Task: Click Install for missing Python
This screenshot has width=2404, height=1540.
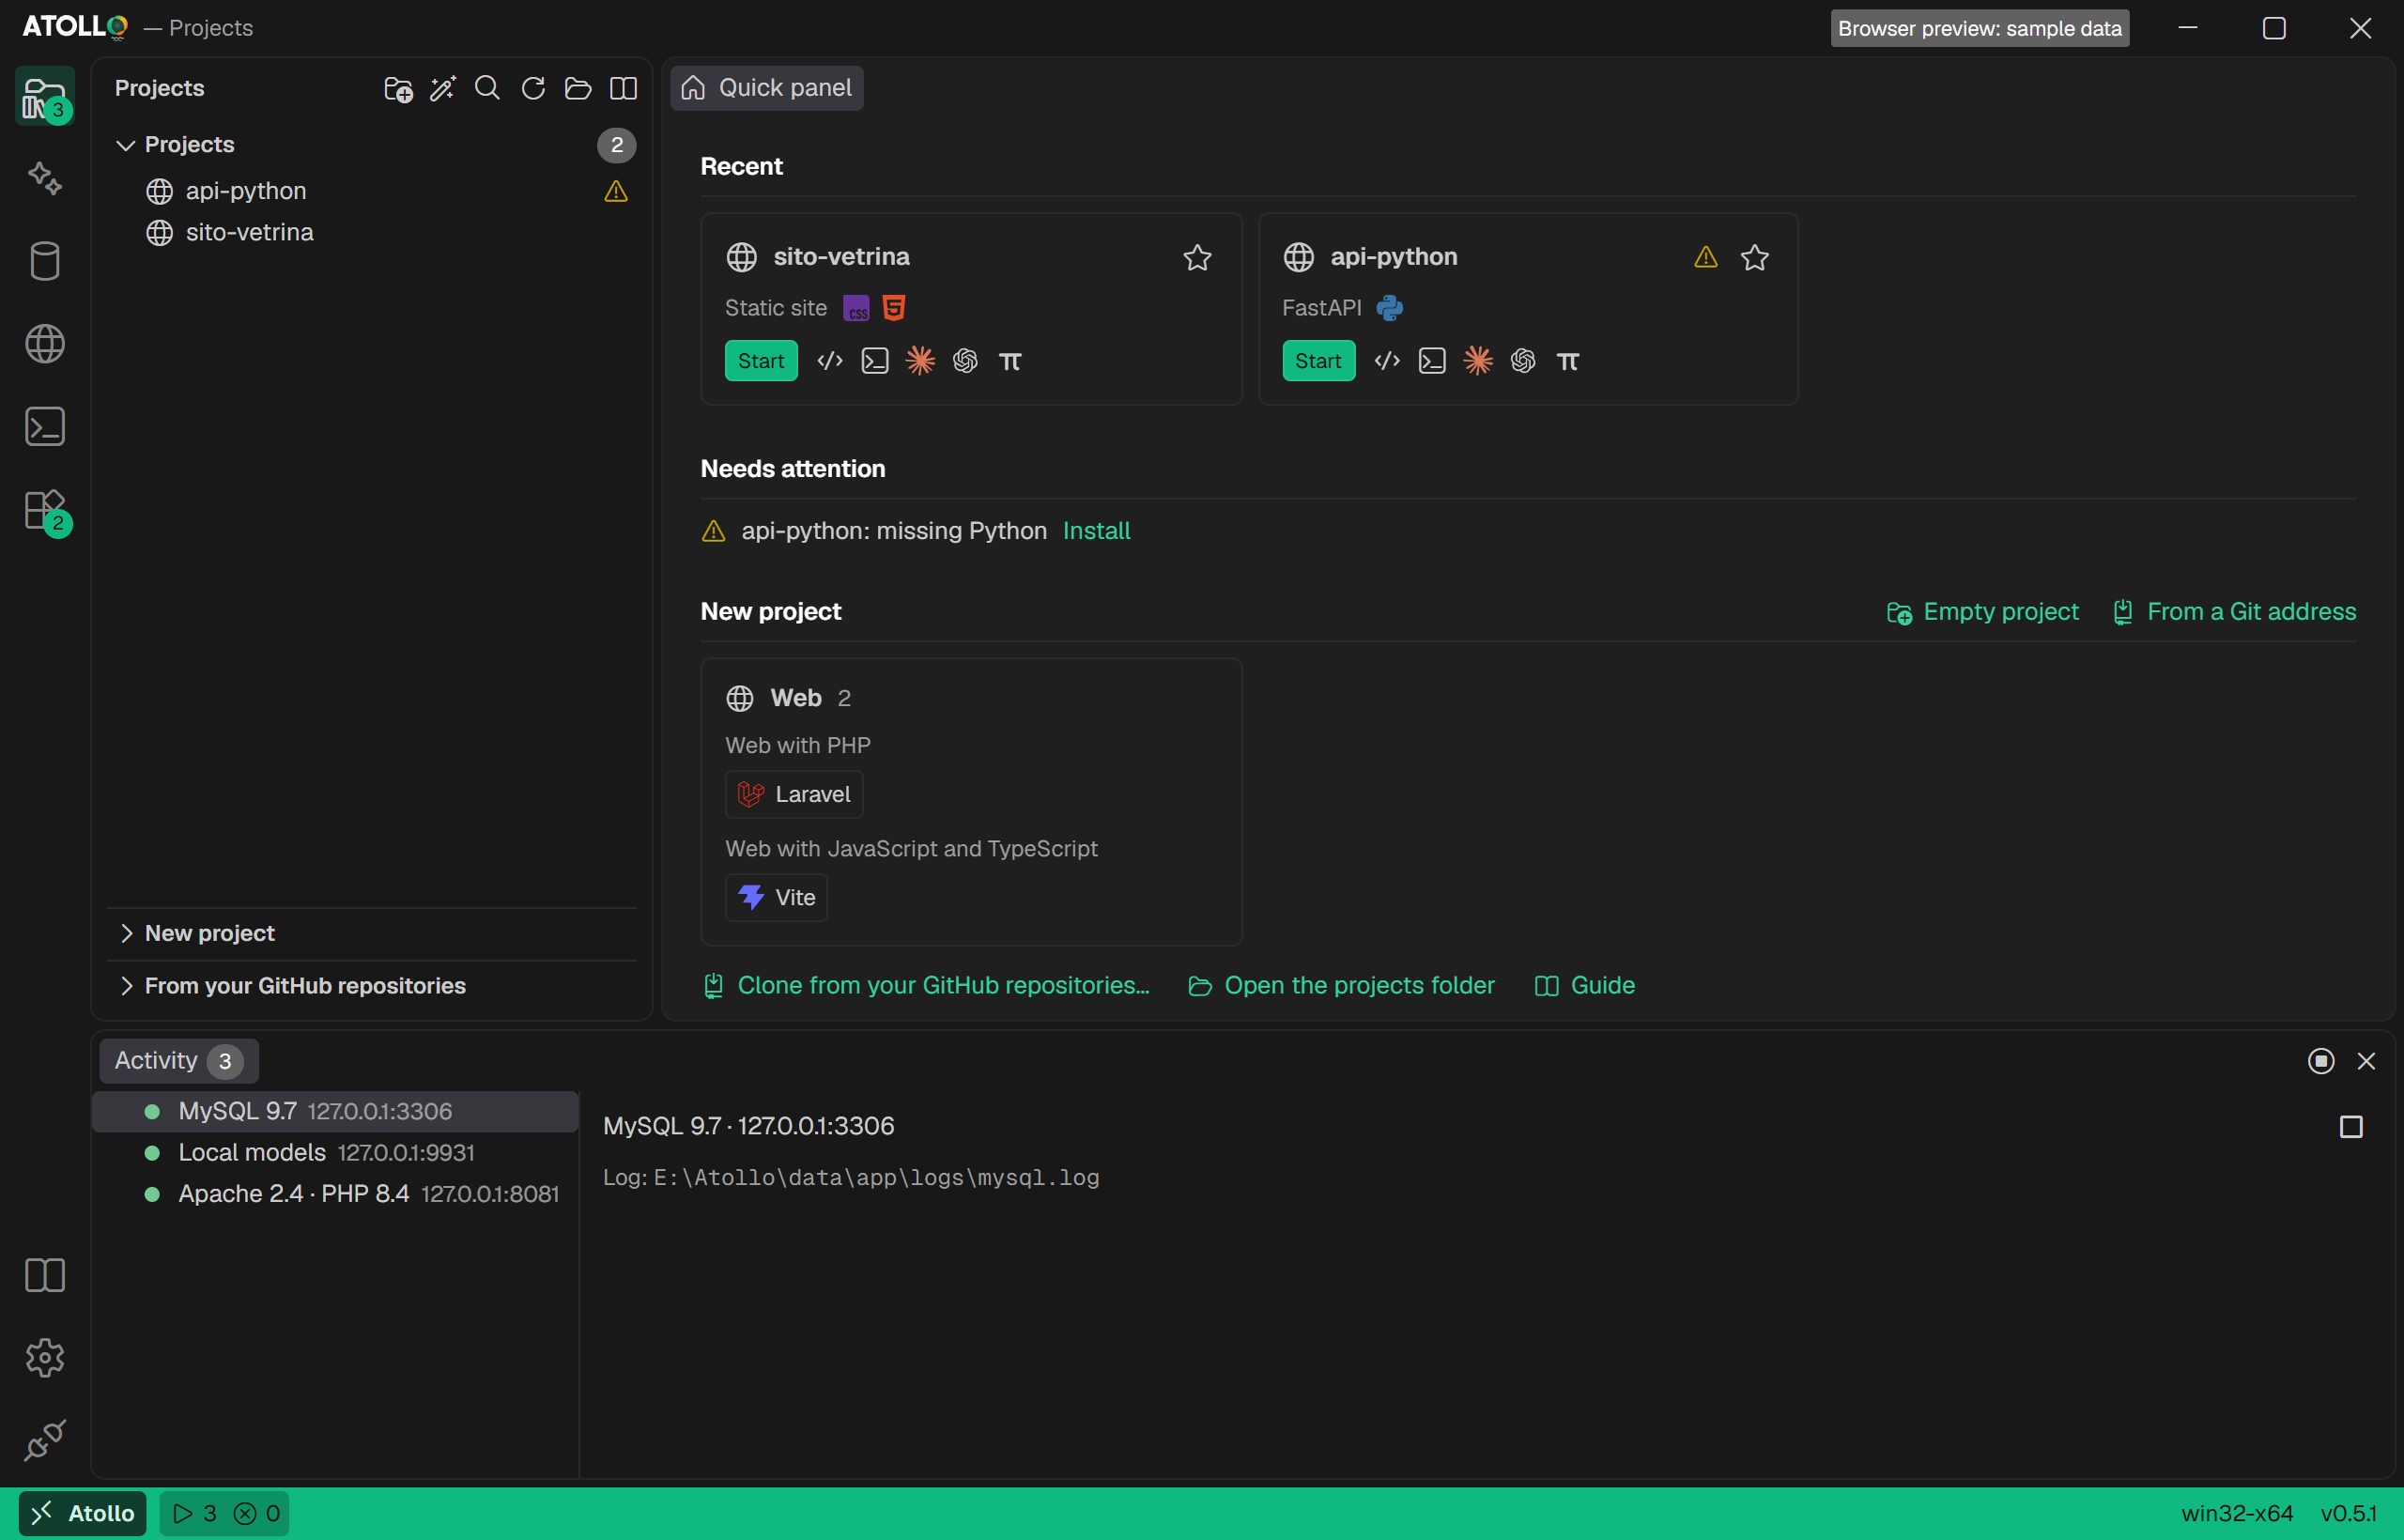Action: (x=1096, y=531)
